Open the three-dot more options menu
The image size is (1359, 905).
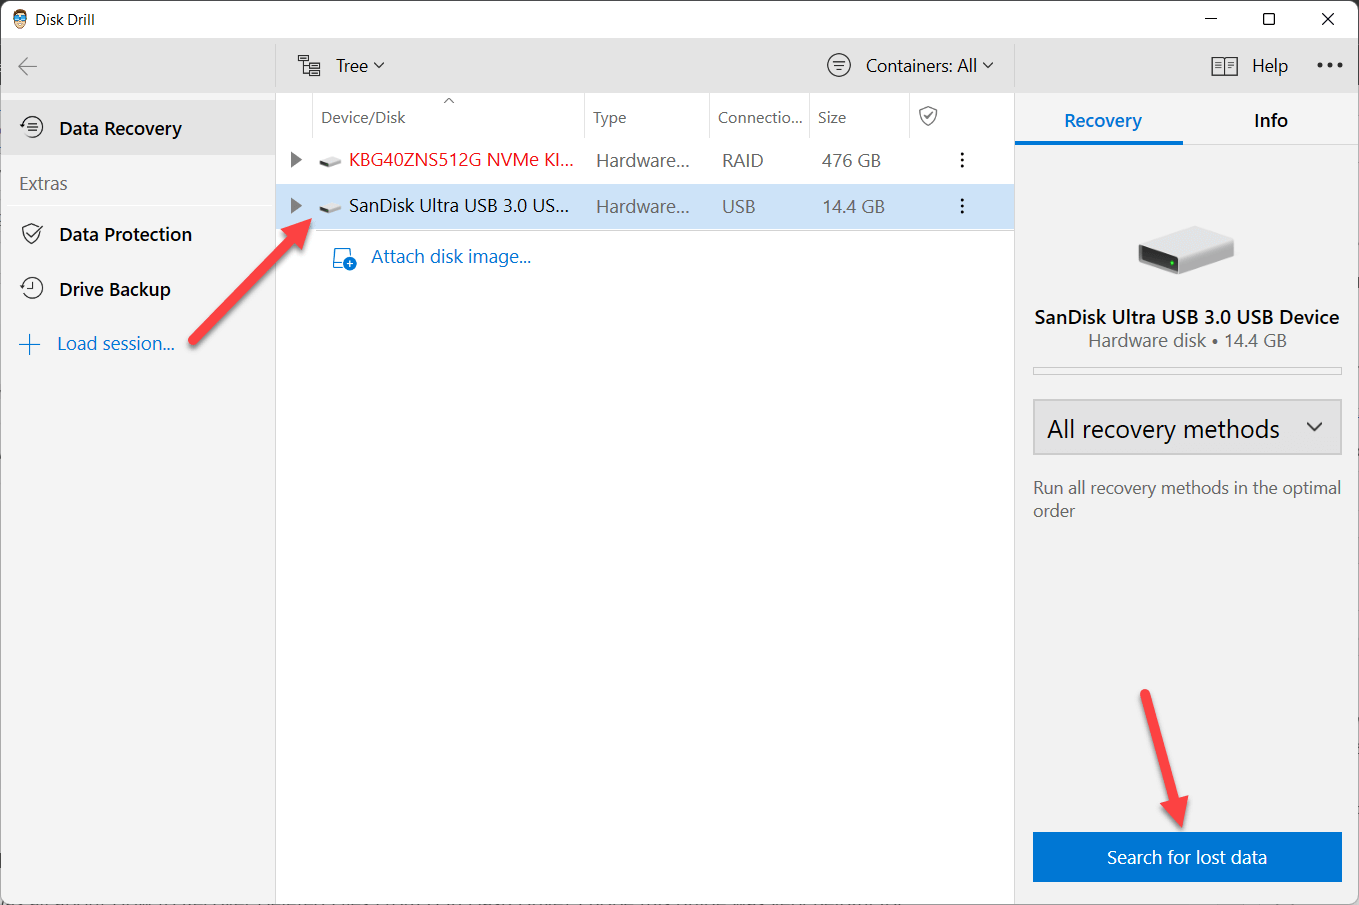(1329, 66)
